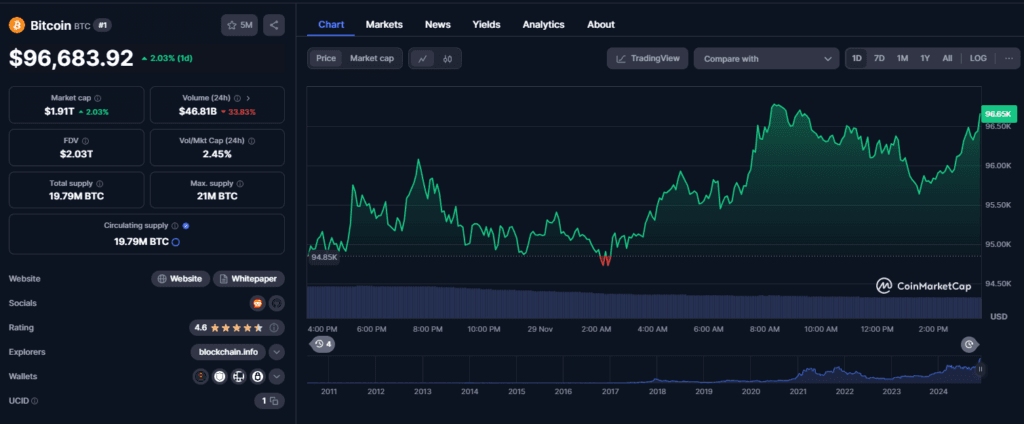Switch to the Markets tab
The height and width of the screenshot is (424, 1024).
tap(384, 24)
